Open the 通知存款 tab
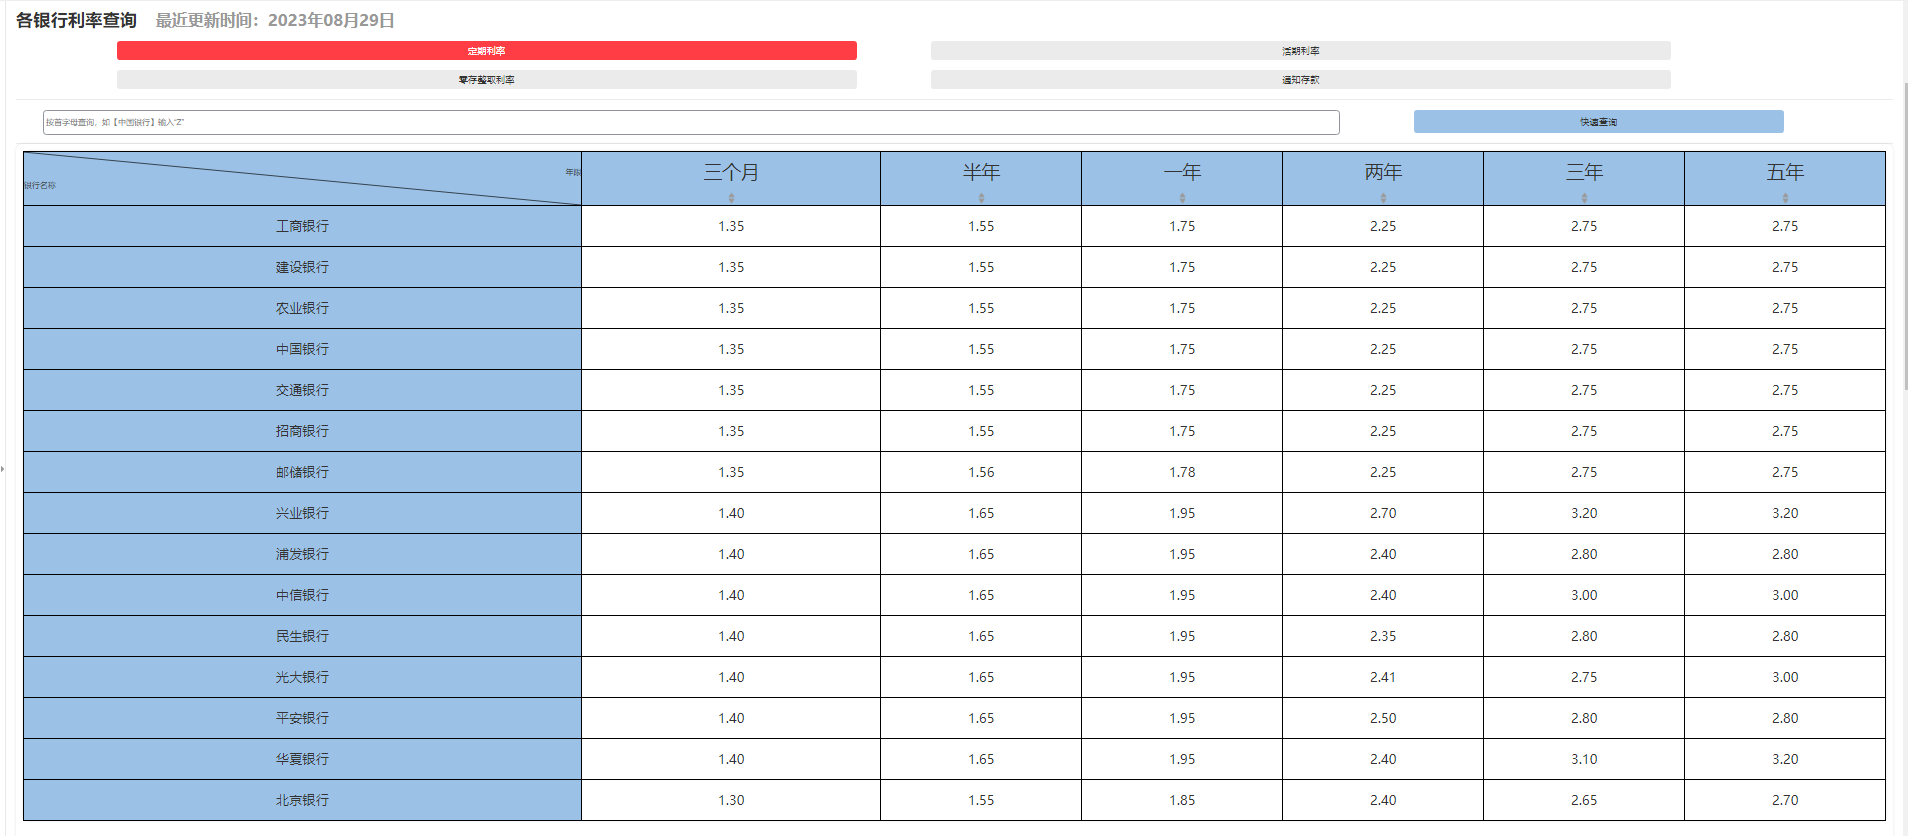 (1301, 80)
